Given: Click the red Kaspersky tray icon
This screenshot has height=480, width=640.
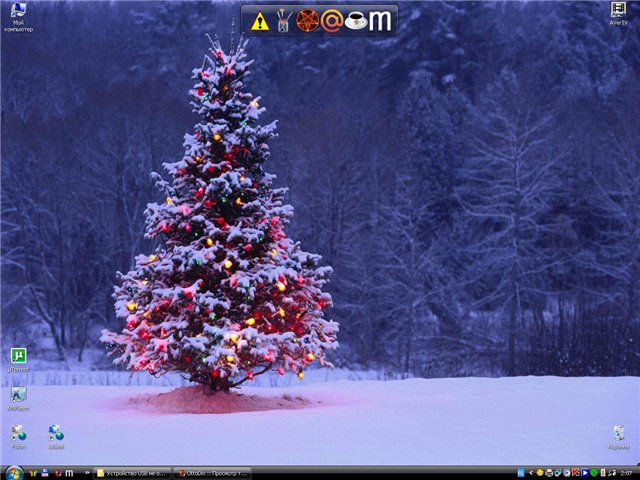Looking at the screenshot, I should tap(576, 473).
